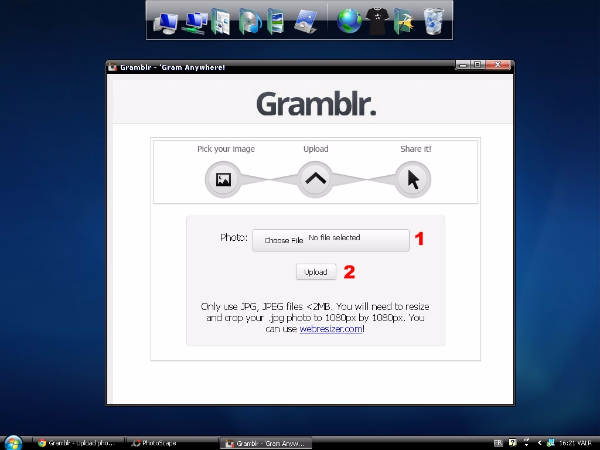Minimize the Gramblr window
This screenshot has height=450, width=600.
tap(463, 65)
